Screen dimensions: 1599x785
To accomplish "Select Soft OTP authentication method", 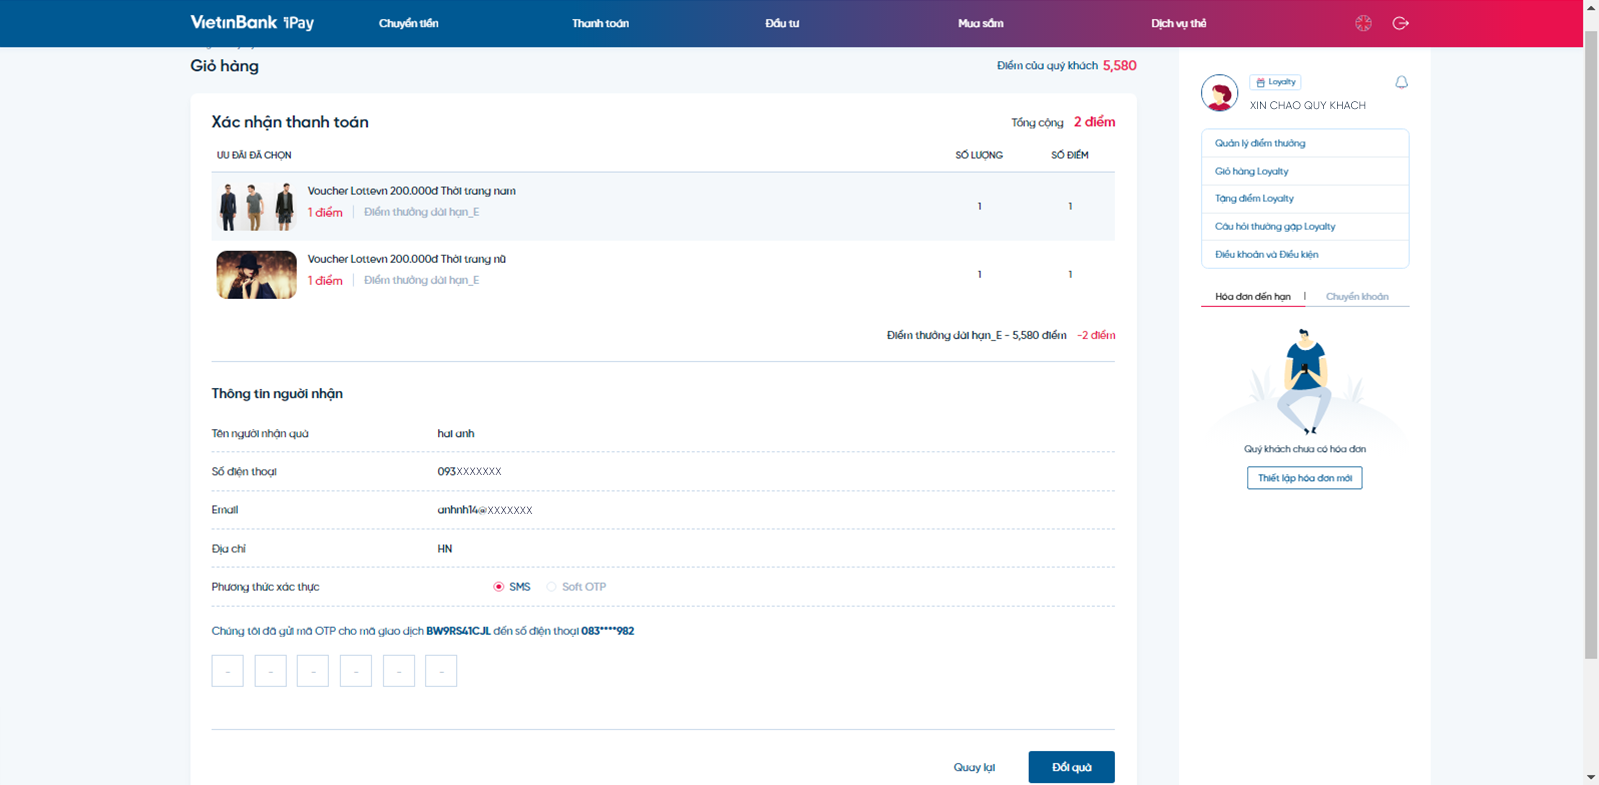I will coord(552,587).
